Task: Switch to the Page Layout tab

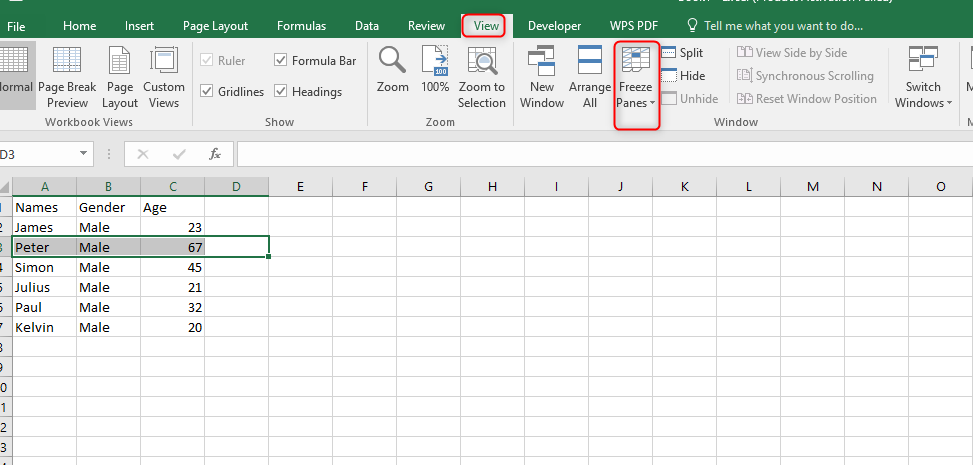Action: point(215,26)
